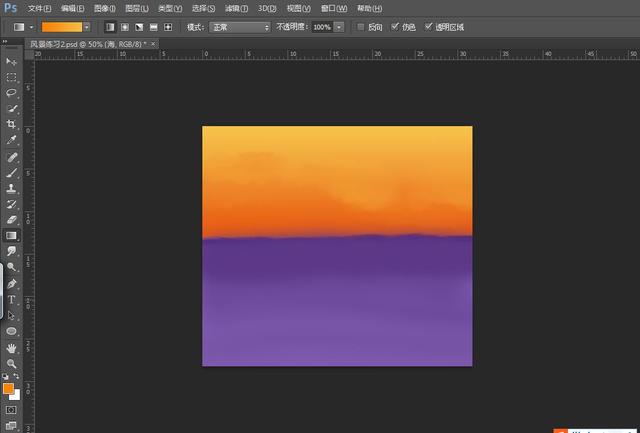Viewport: 640px width, 433px height.
Task: Select the Eyedropper tool
Action: (12, 140)
